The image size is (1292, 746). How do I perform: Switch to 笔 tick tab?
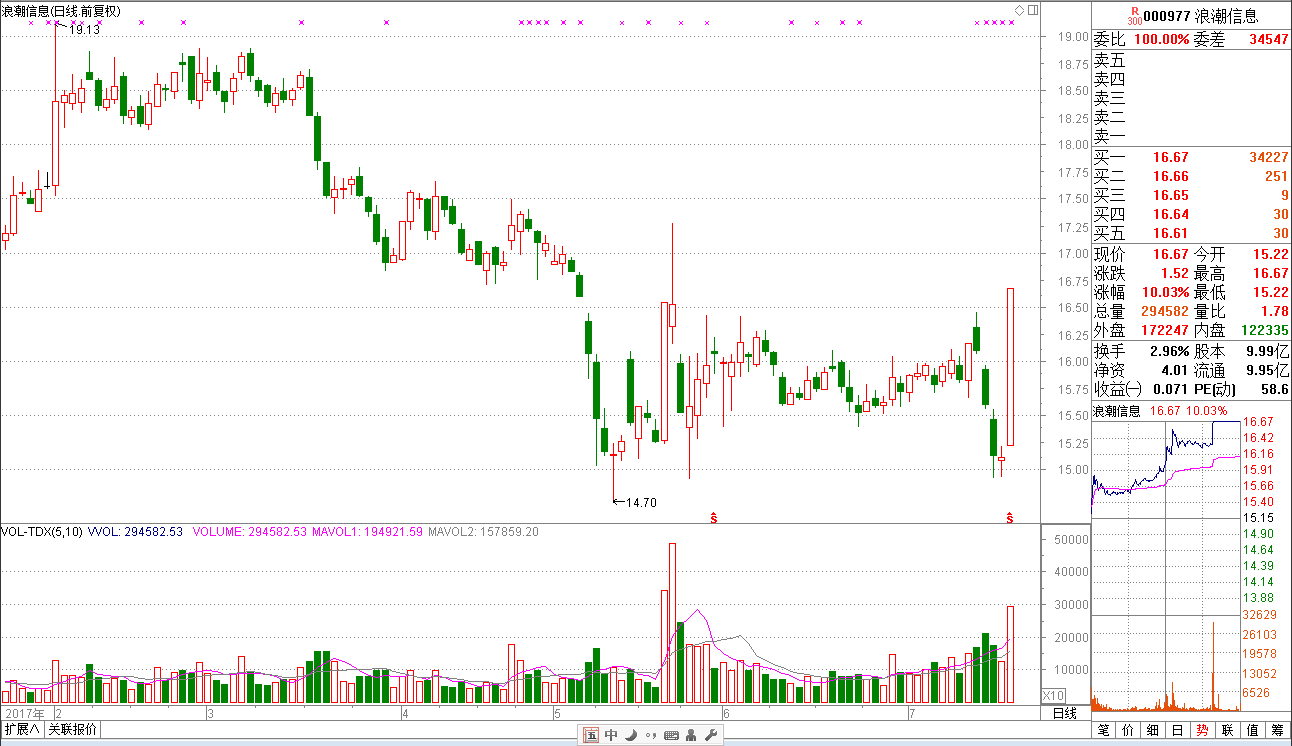point(1104,731)
